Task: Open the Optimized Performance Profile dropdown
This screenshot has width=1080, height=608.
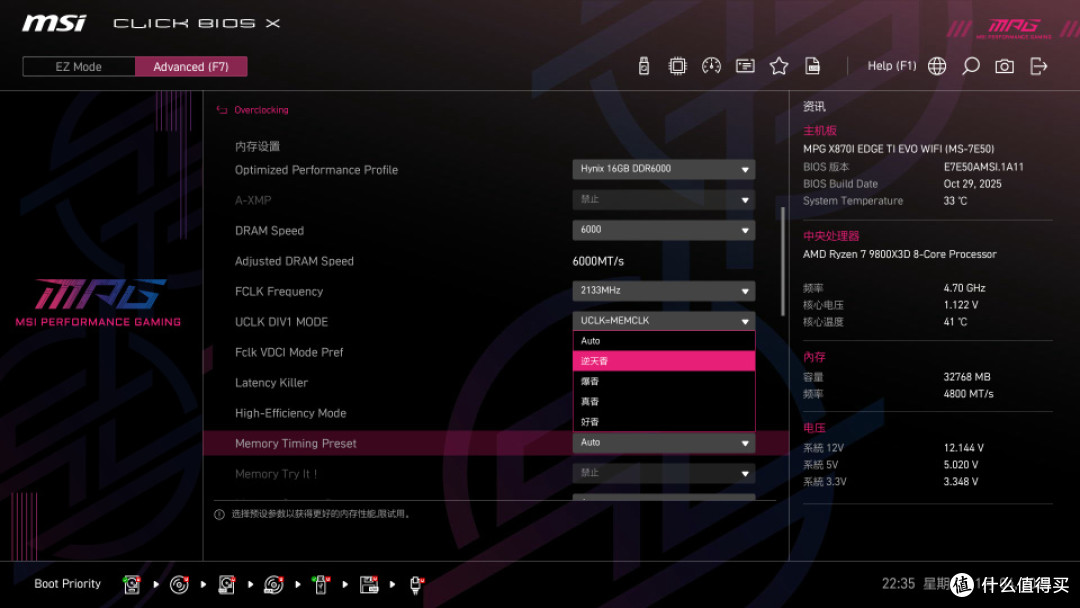Action: pyautogui.click(x=663, y=169)
